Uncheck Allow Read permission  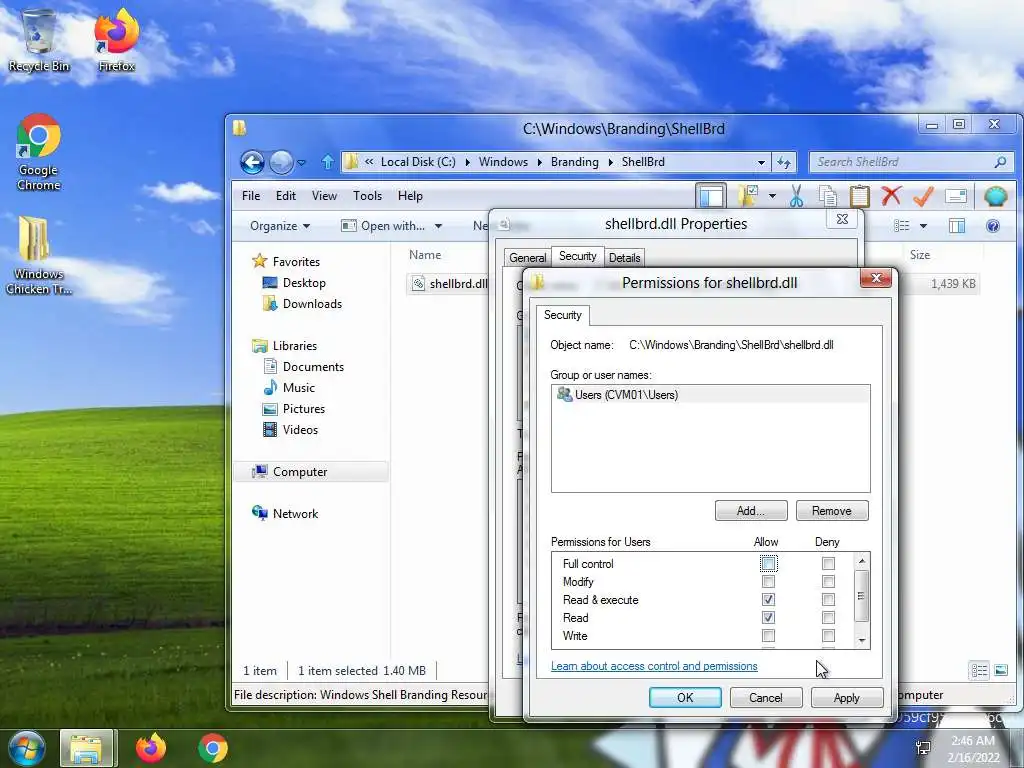tap(768, 617)
